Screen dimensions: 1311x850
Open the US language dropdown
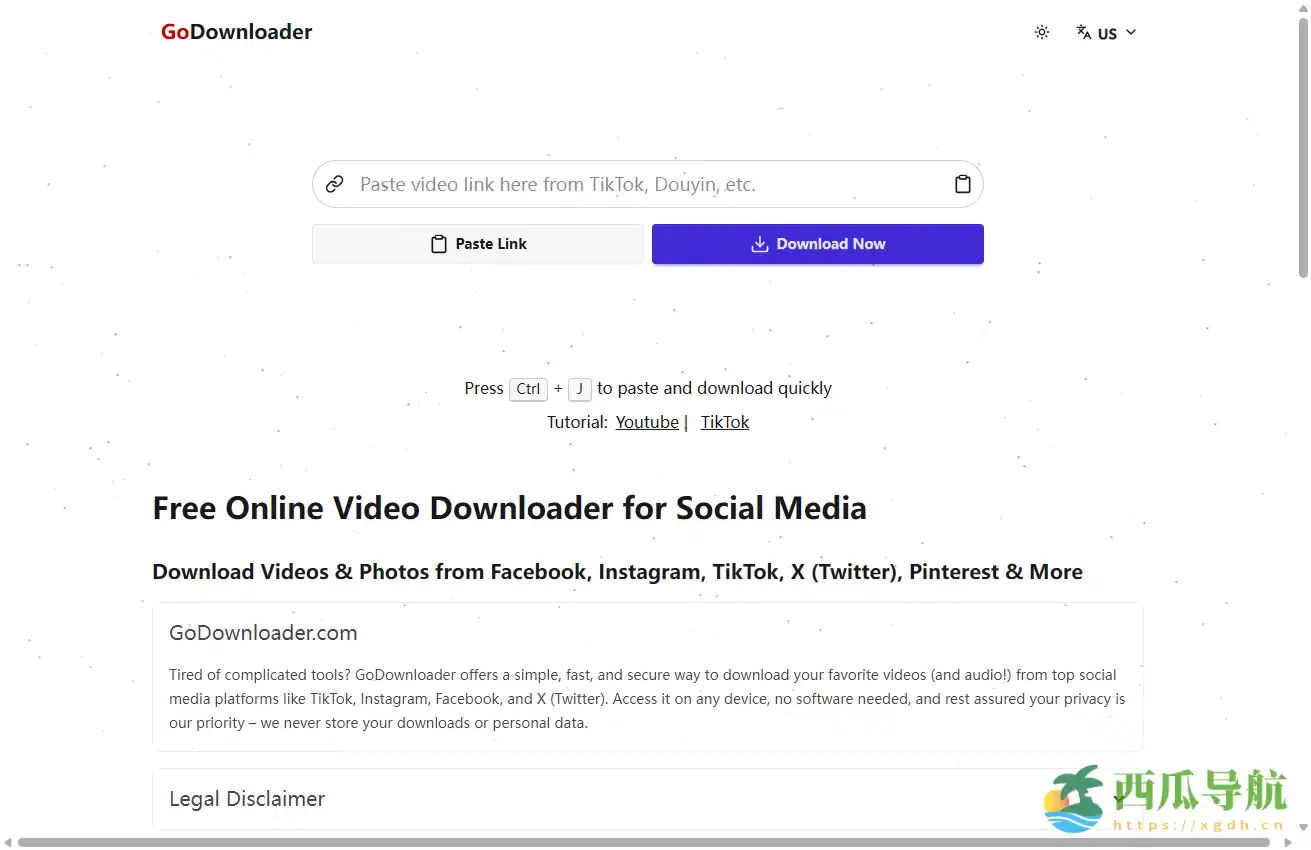coord(1107,32)
